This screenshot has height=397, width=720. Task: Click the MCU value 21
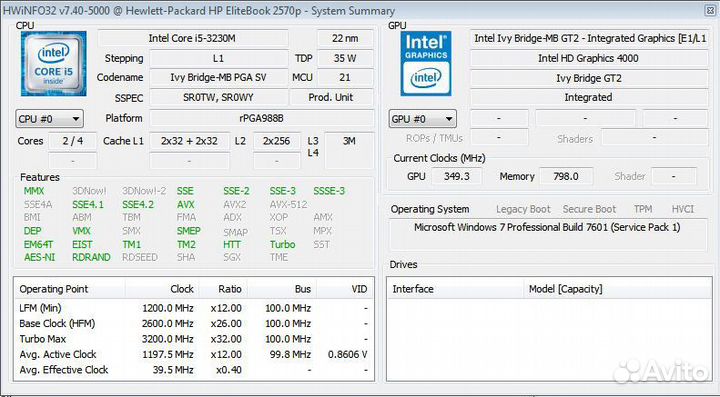pyautogui.click(x=345, y=78)
